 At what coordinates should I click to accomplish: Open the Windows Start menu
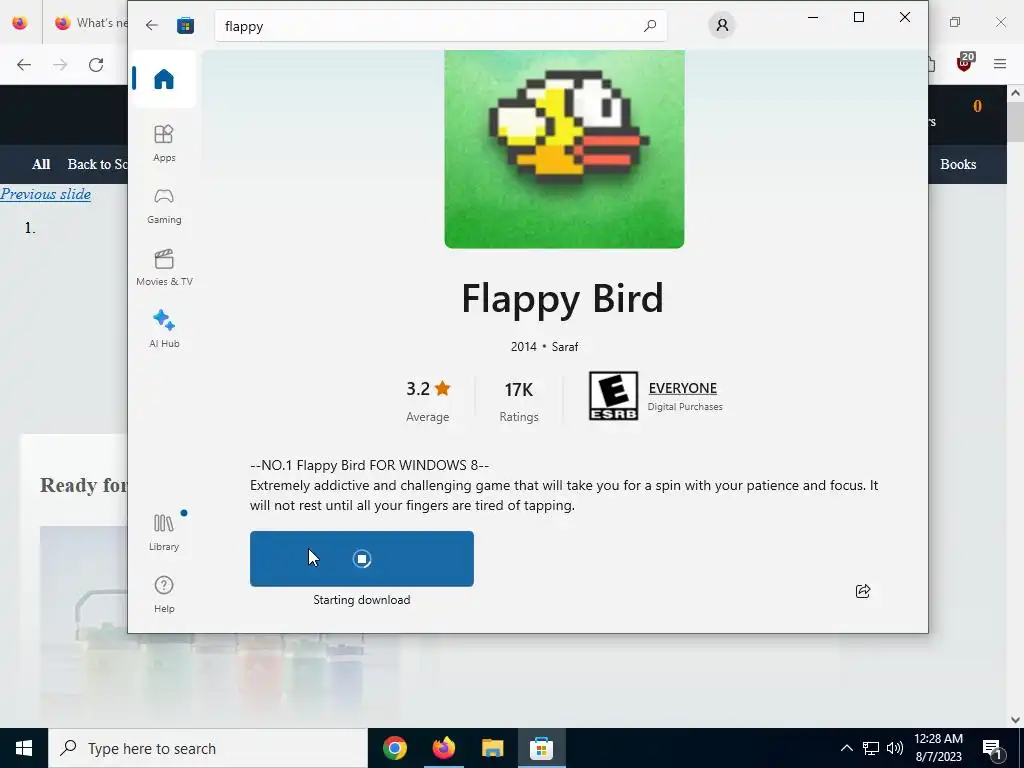[24, 748]
